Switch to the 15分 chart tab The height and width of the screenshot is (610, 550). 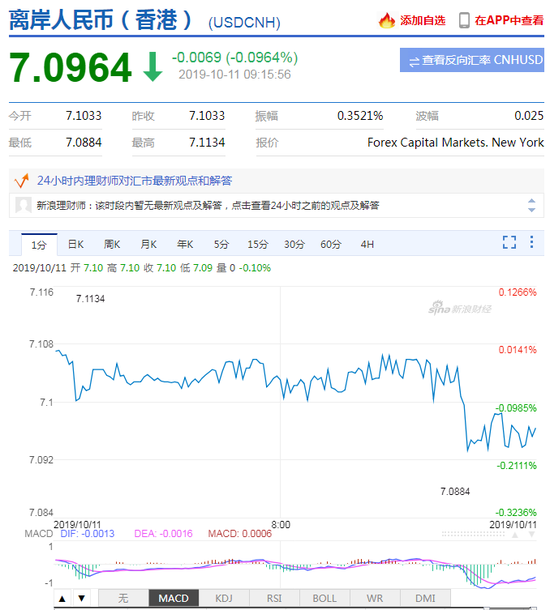coord(258,244)
